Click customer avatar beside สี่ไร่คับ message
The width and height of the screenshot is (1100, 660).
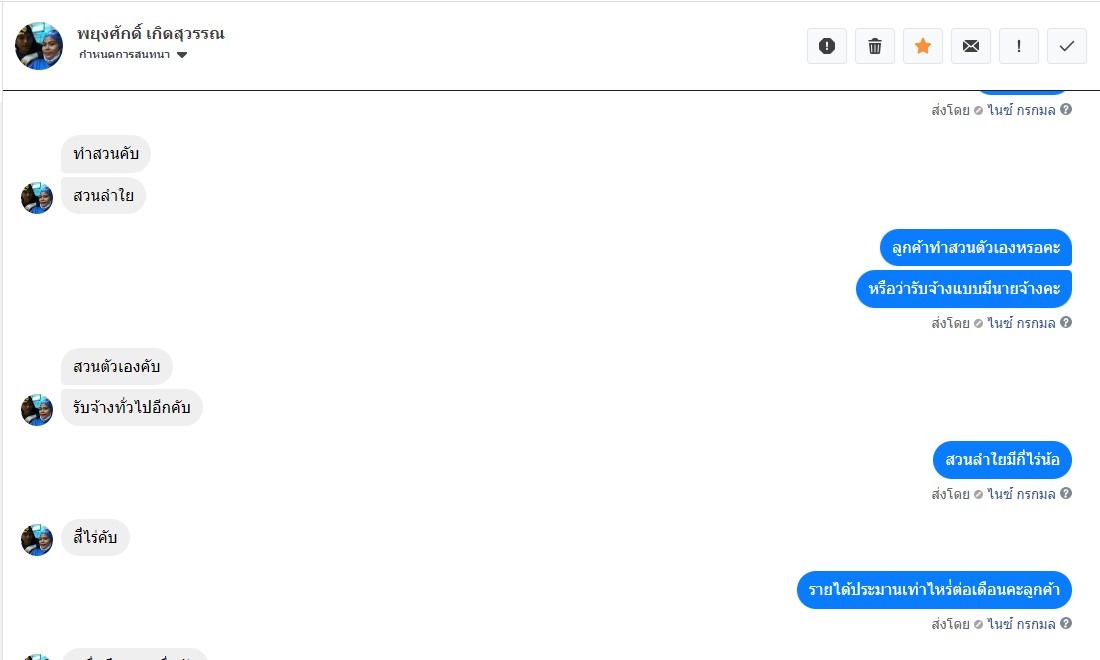point(37,540)
